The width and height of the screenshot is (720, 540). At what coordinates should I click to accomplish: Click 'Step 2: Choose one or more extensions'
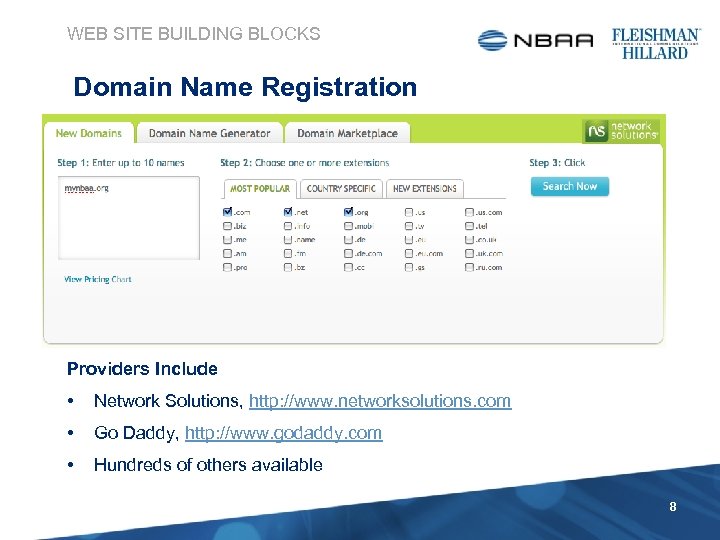(x=305, y=163)
